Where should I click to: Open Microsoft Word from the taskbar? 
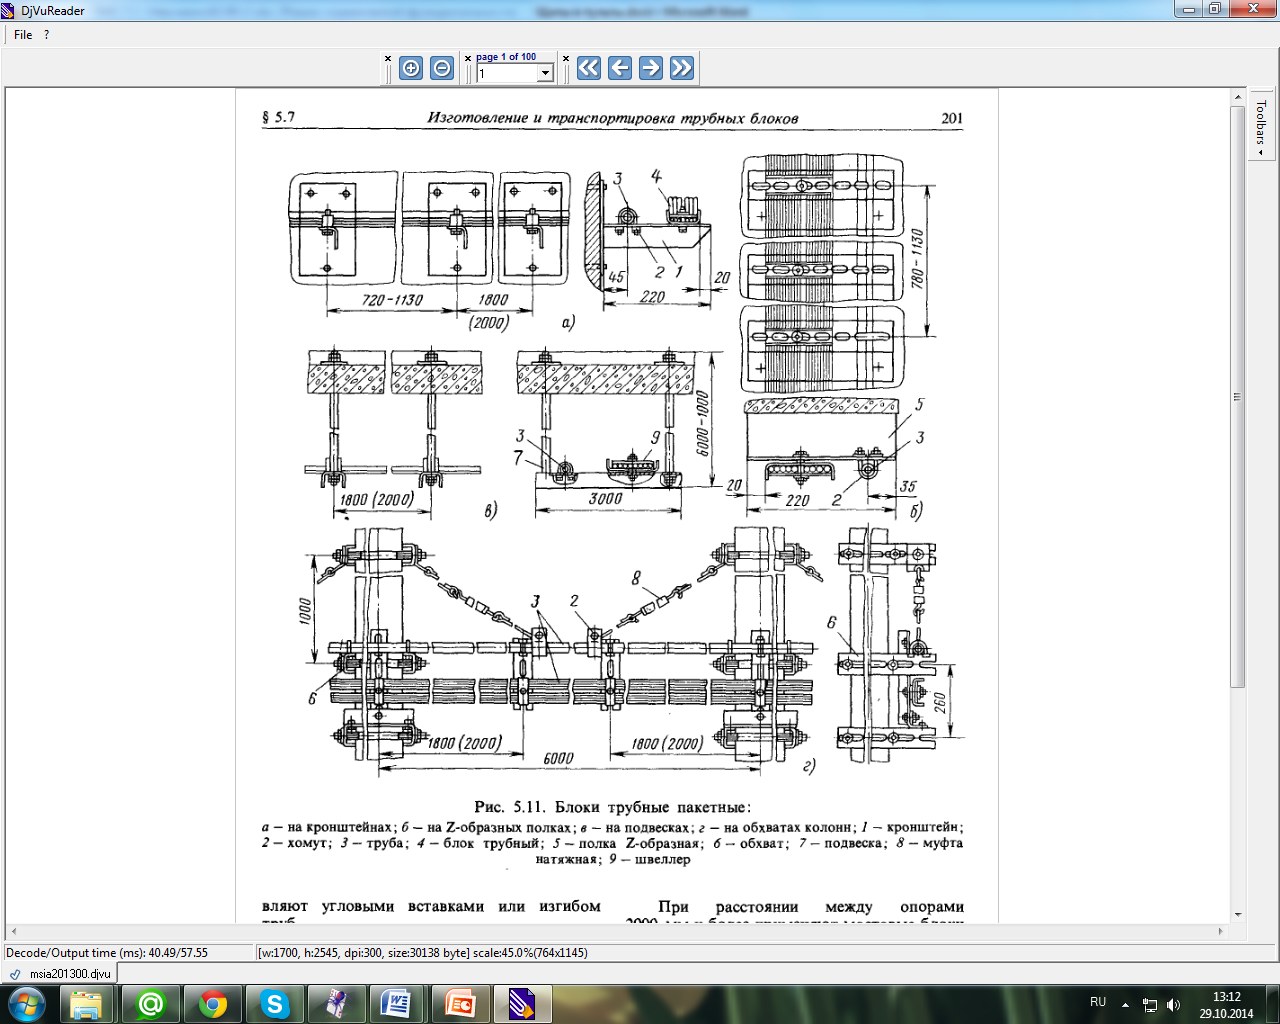pyautogui.click(x=397, y=1003)
